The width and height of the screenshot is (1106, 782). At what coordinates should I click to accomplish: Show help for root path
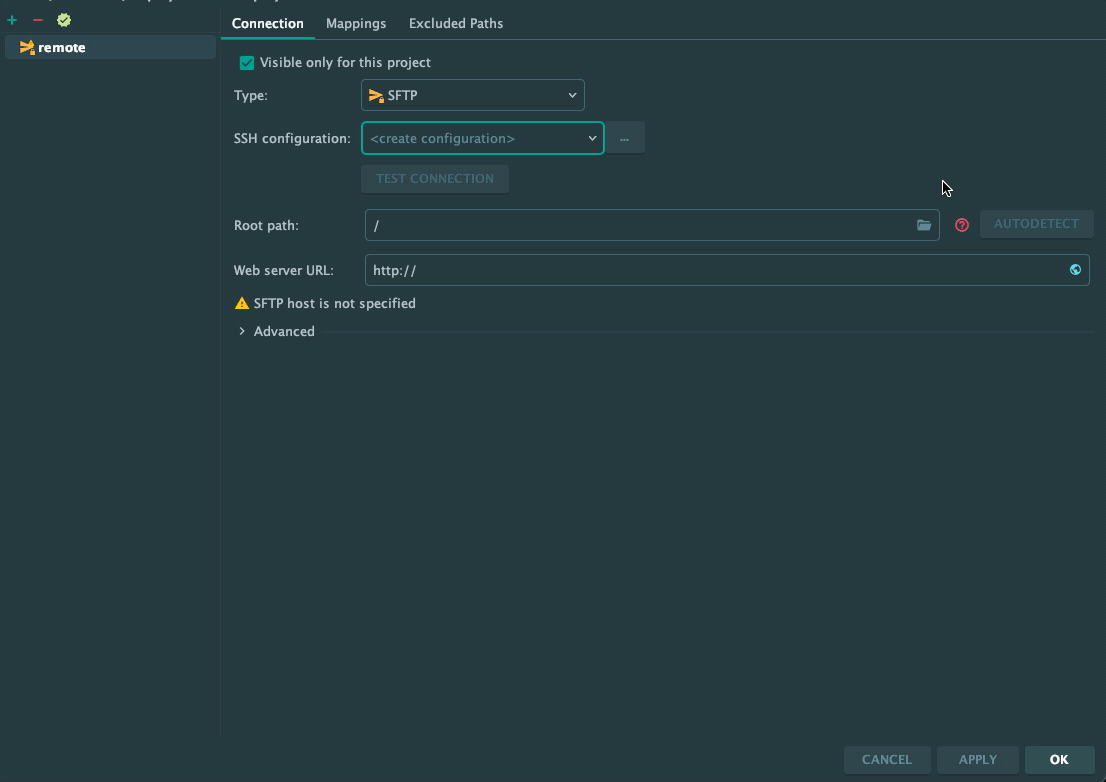tap(961, 225)
